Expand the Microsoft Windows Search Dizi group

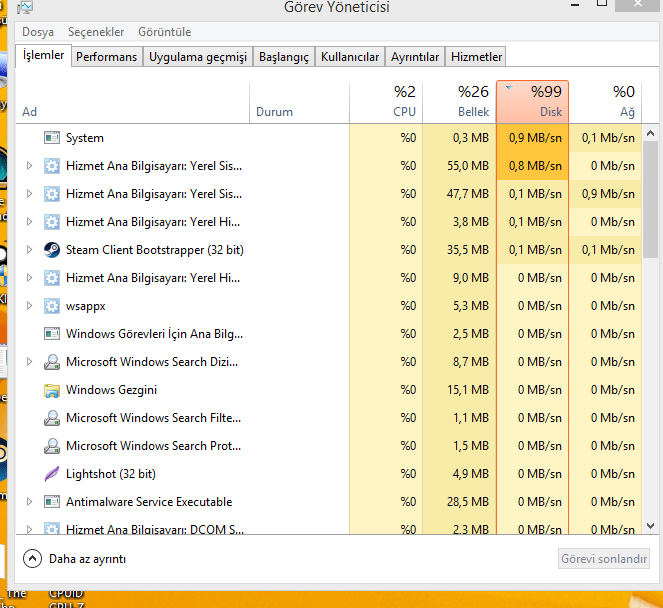[29, 362]
